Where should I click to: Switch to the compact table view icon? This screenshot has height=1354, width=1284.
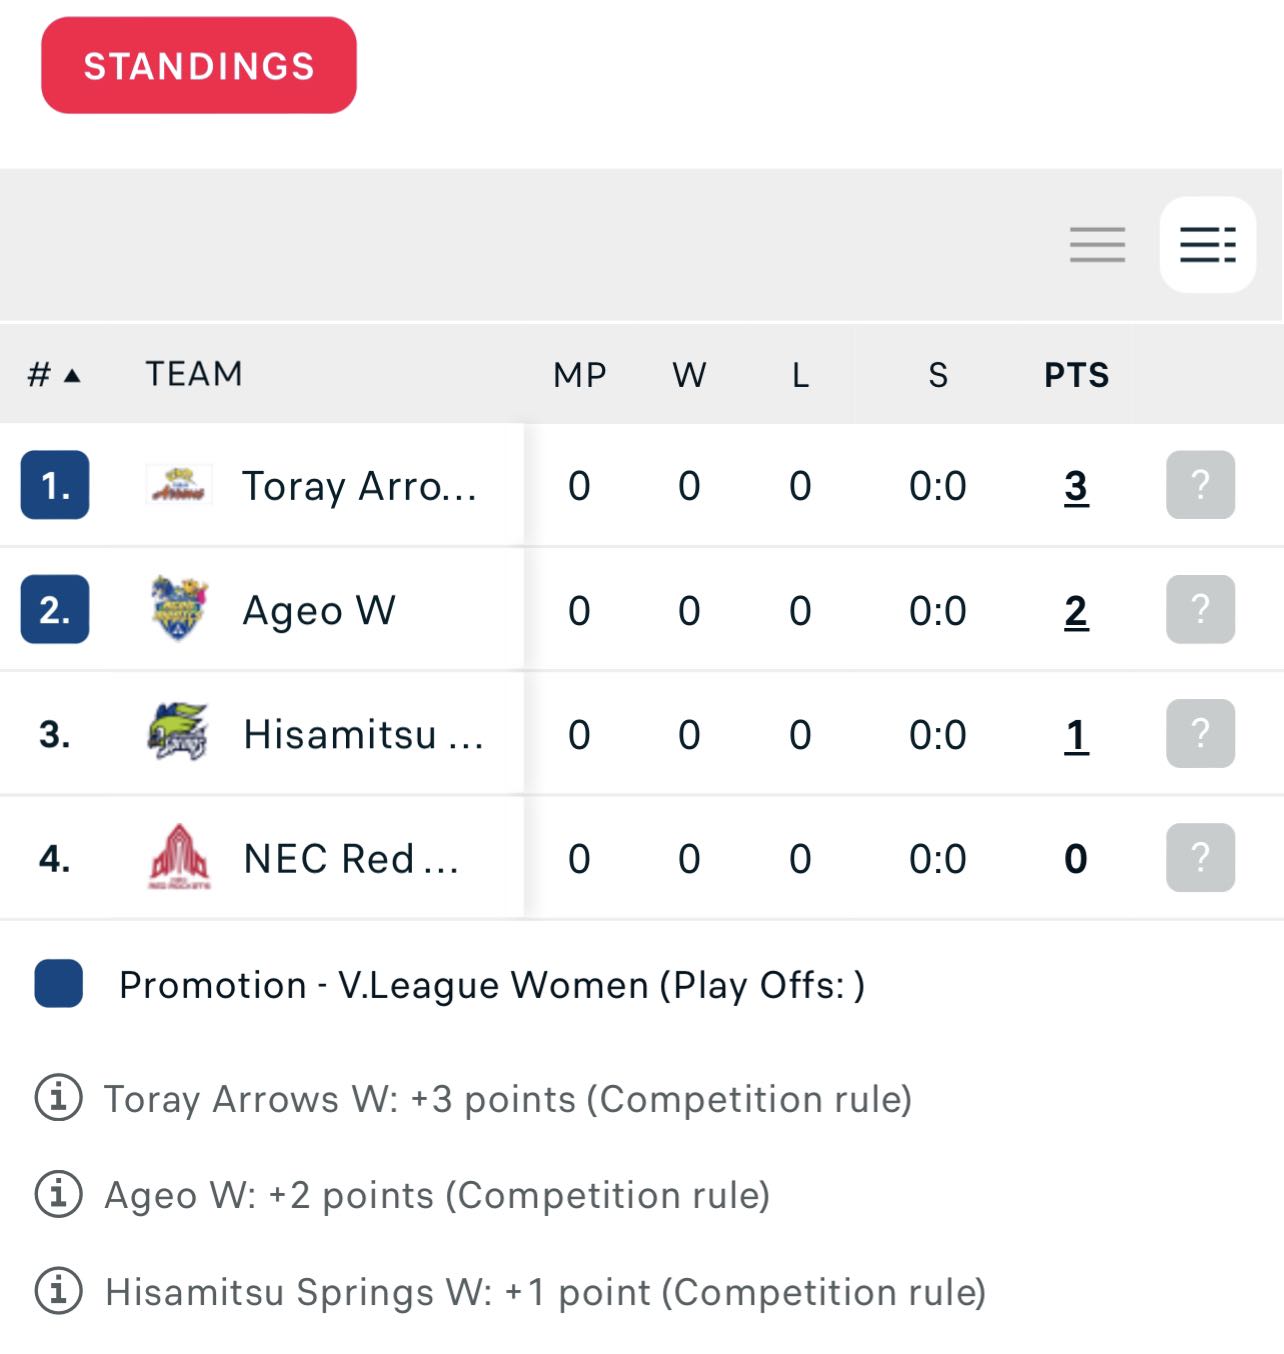tap(1097, 244)
